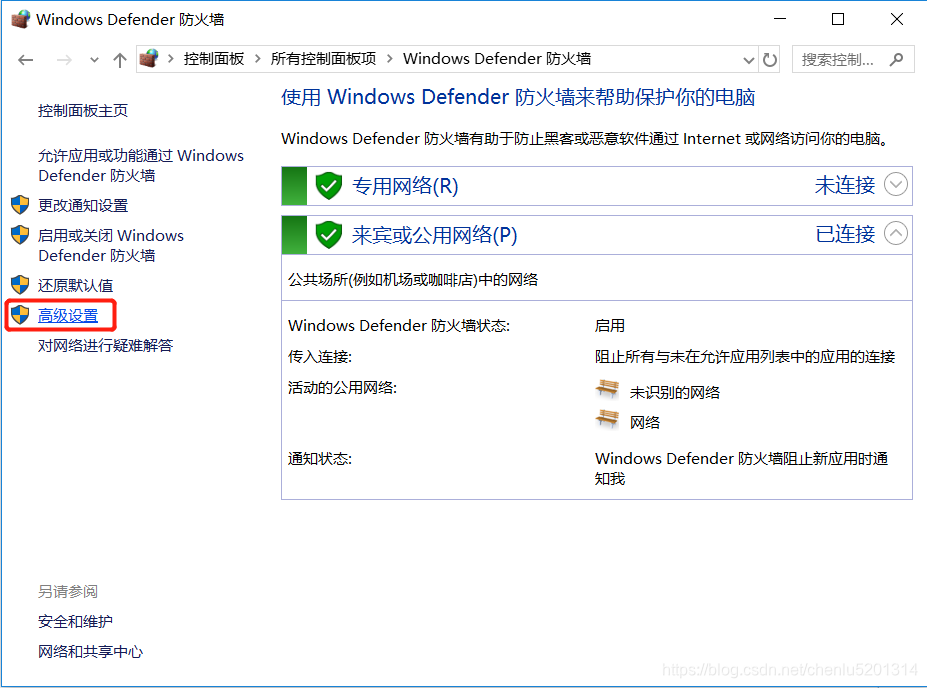Viewport: 927px width, 688px height.
Task: Click the shield icon beside 还原默认值
Action: [20, 285]
